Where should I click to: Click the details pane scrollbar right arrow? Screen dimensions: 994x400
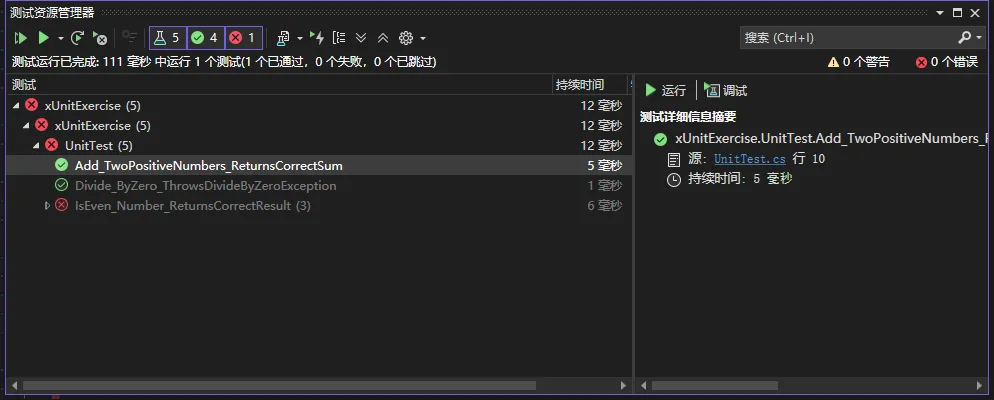pos(981,385)
